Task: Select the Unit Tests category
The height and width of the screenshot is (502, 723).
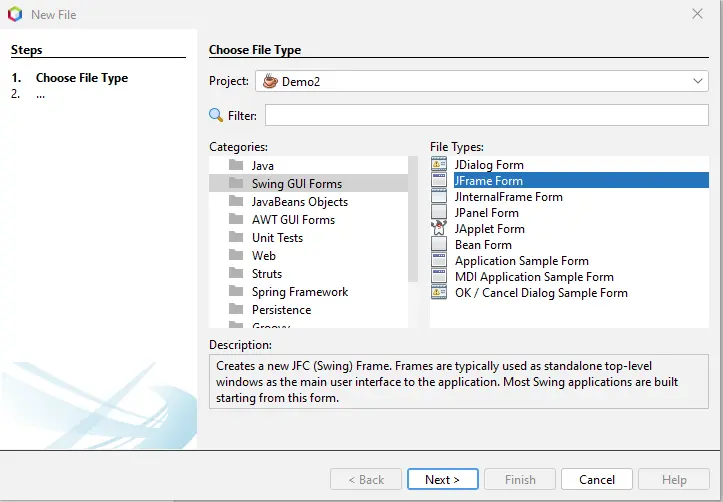Action: [x=308, y=237]
